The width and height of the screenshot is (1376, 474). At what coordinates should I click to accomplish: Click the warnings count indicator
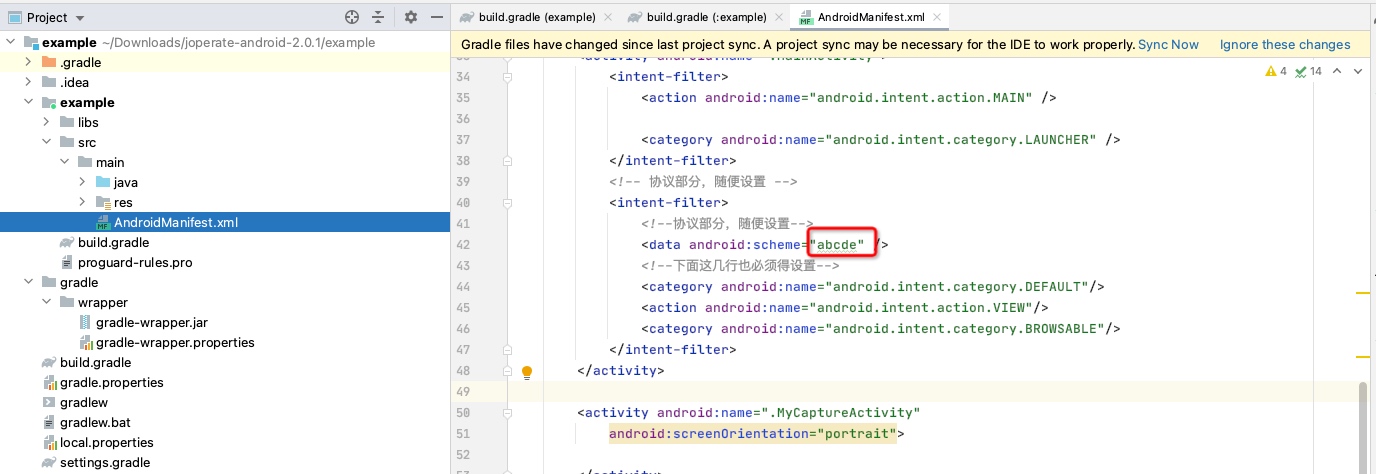(x=1275, y=71)
